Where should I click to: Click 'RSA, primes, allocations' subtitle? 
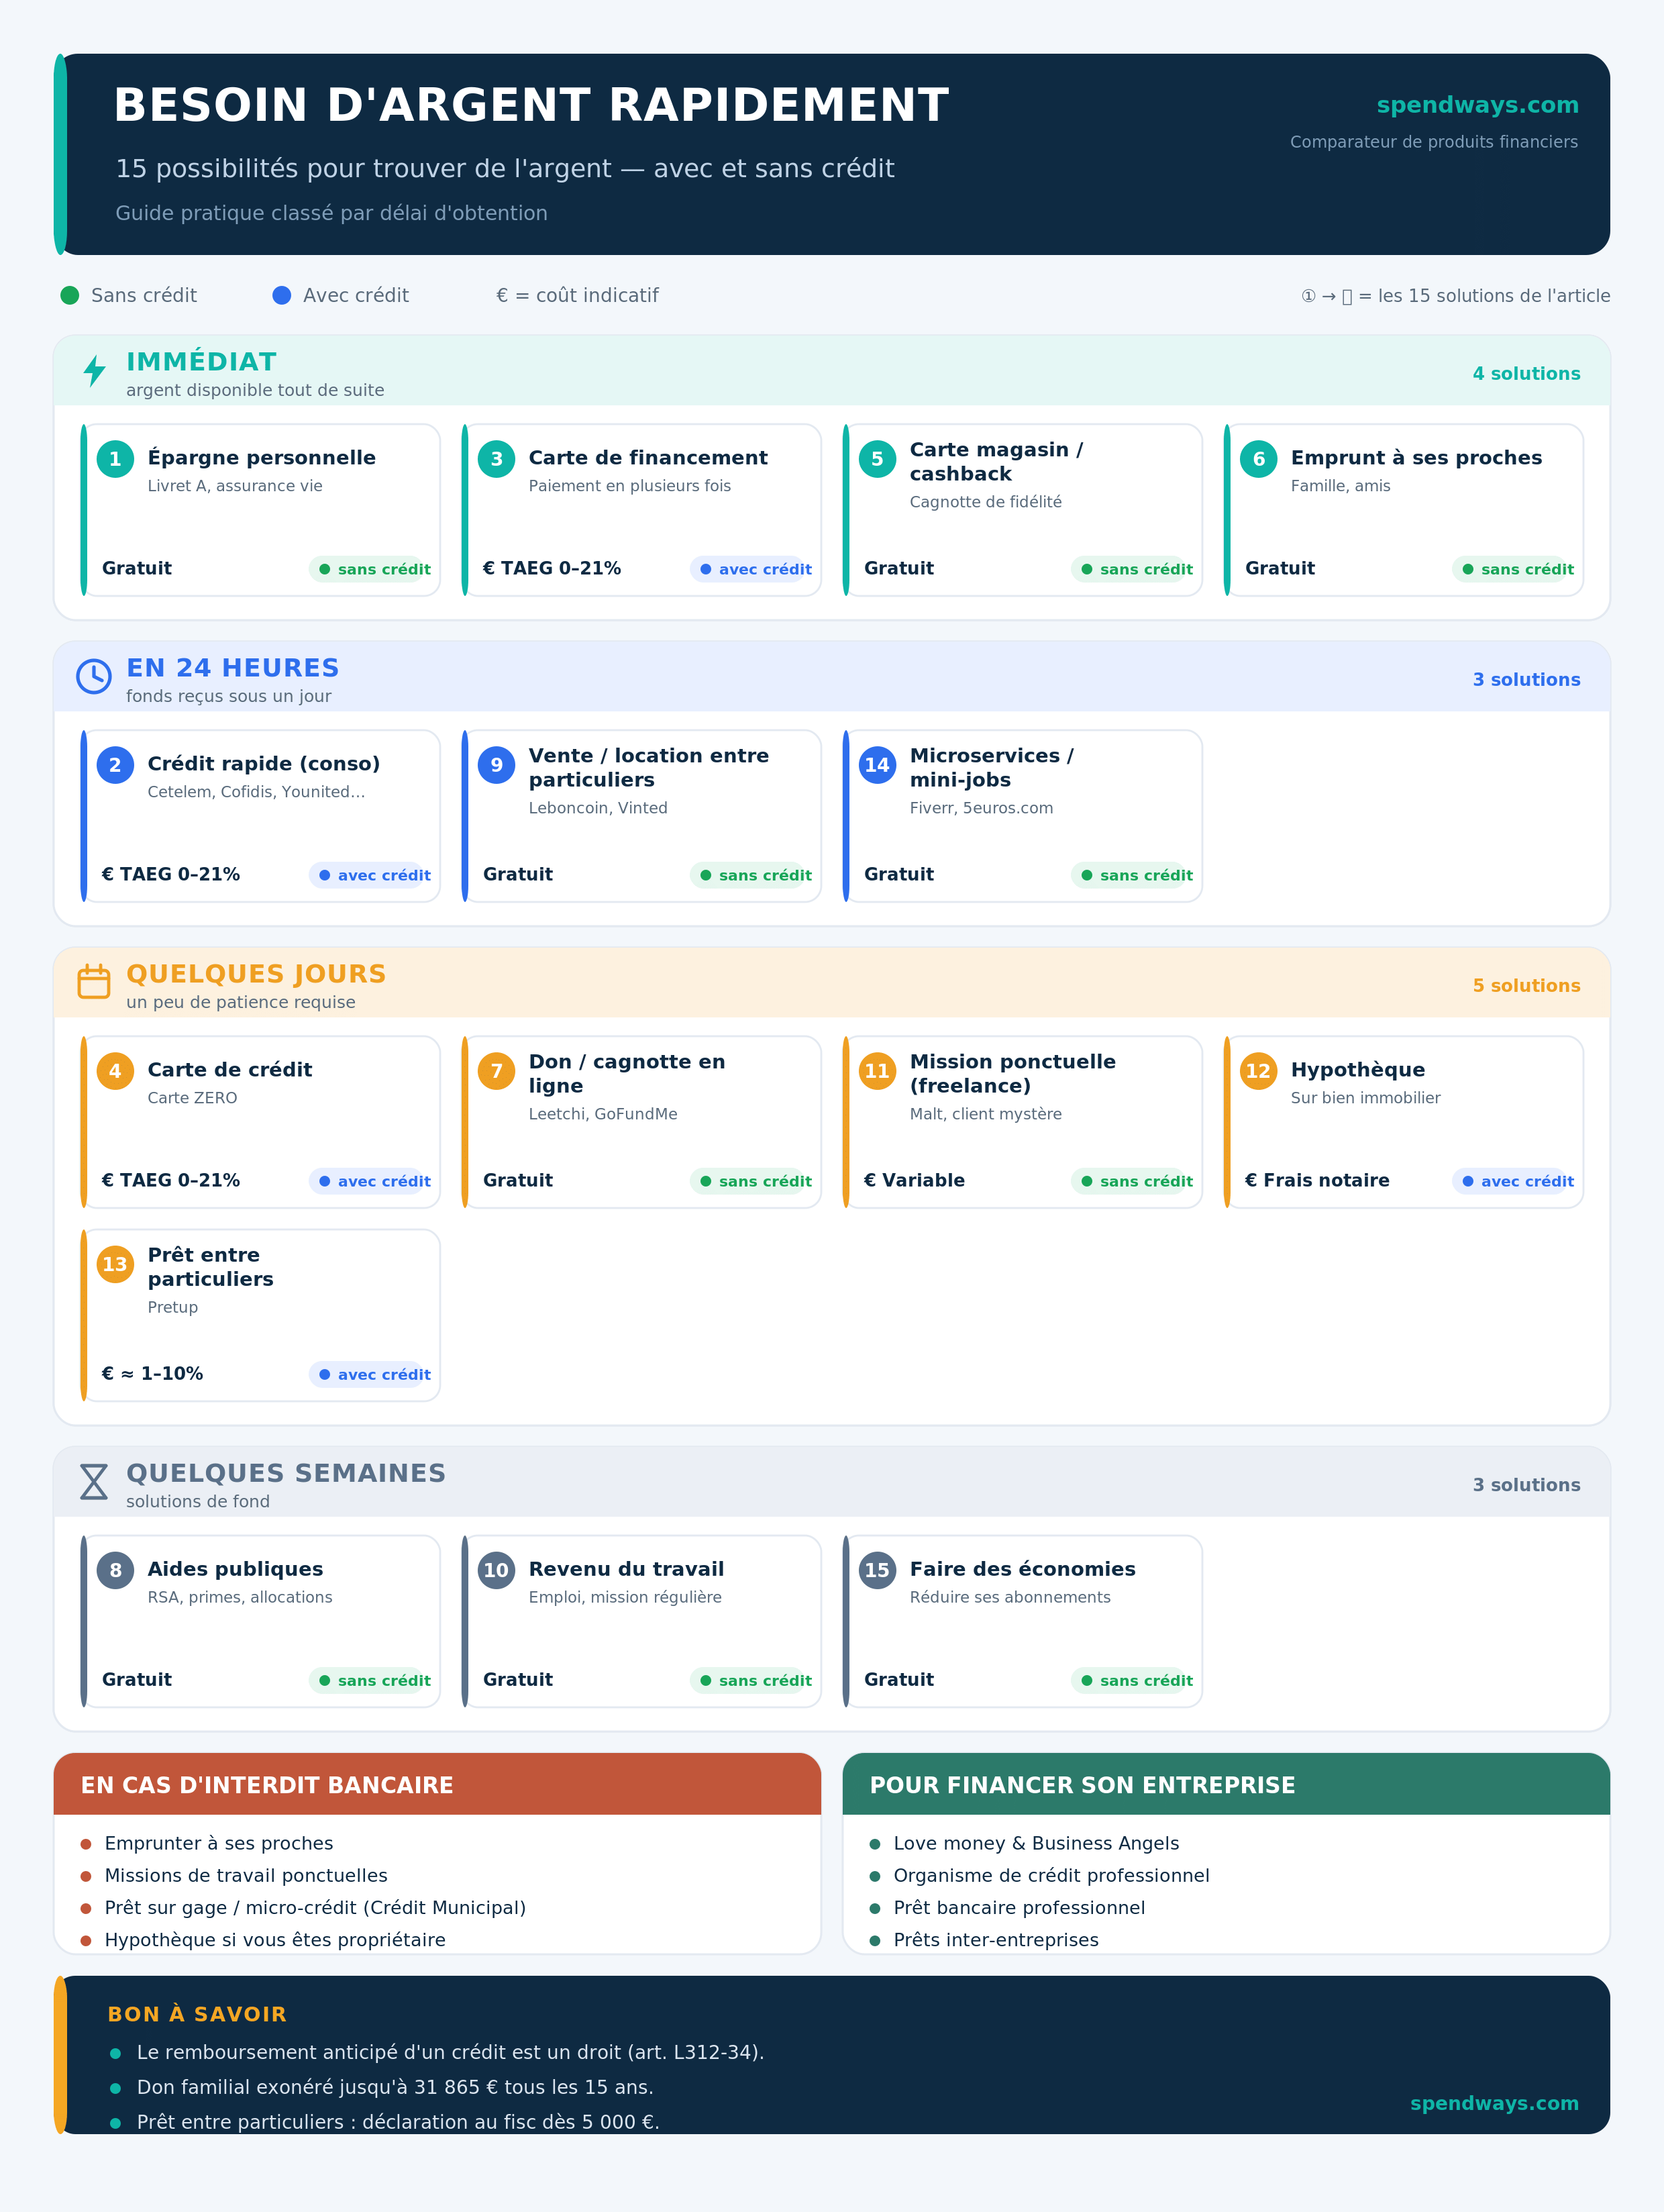click(x=240, y=1597)
